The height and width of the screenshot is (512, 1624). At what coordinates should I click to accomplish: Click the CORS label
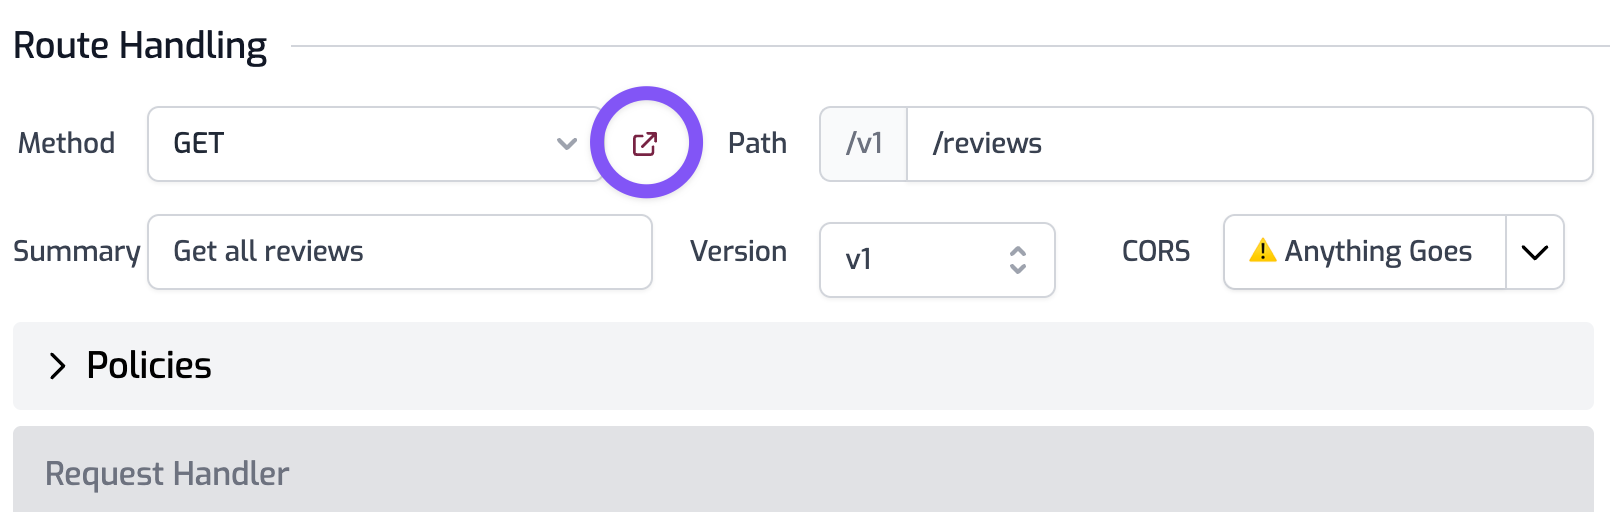(x=1156, y=252)
